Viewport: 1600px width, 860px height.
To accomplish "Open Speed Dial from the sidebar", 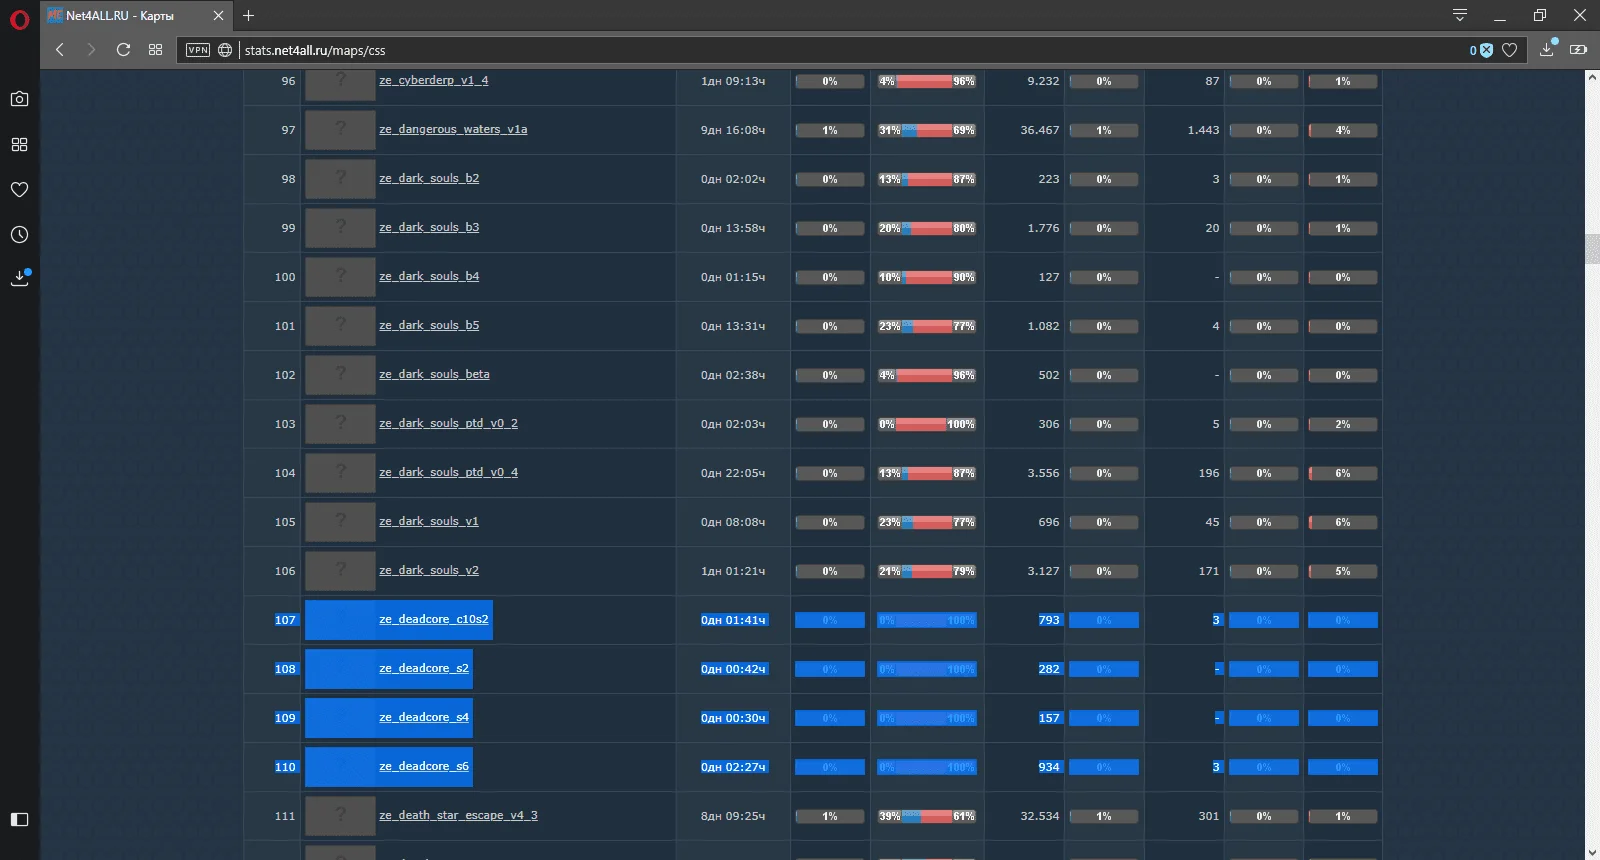I will coord(19,145).
